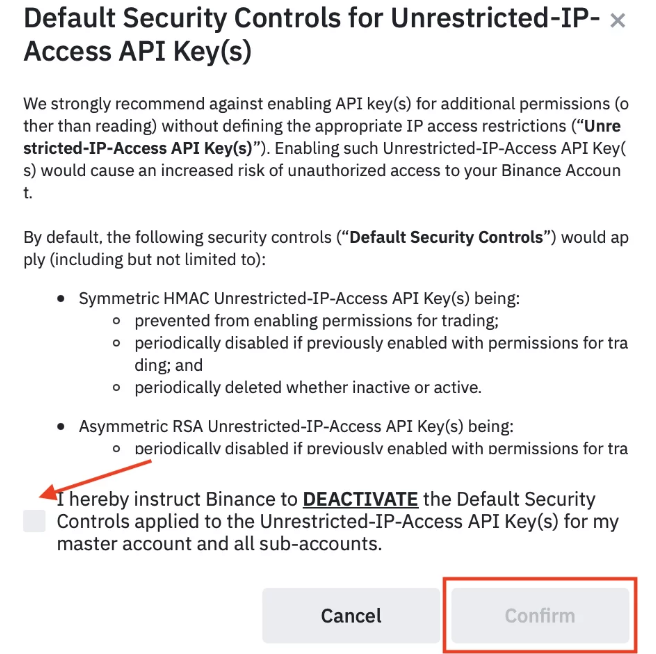Click the bullet dot before Asymmetric RSA
This screenshot has height=654, width=656.
(62, 426)
